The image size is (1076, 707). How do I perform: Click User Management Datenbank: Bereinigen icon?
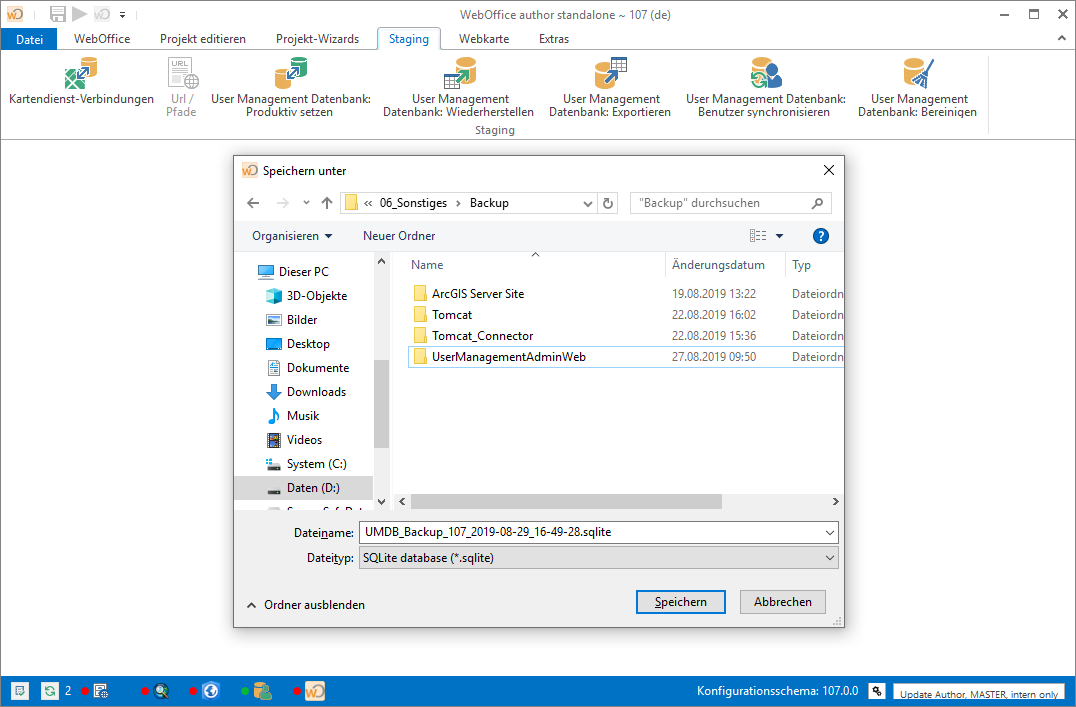917,74
